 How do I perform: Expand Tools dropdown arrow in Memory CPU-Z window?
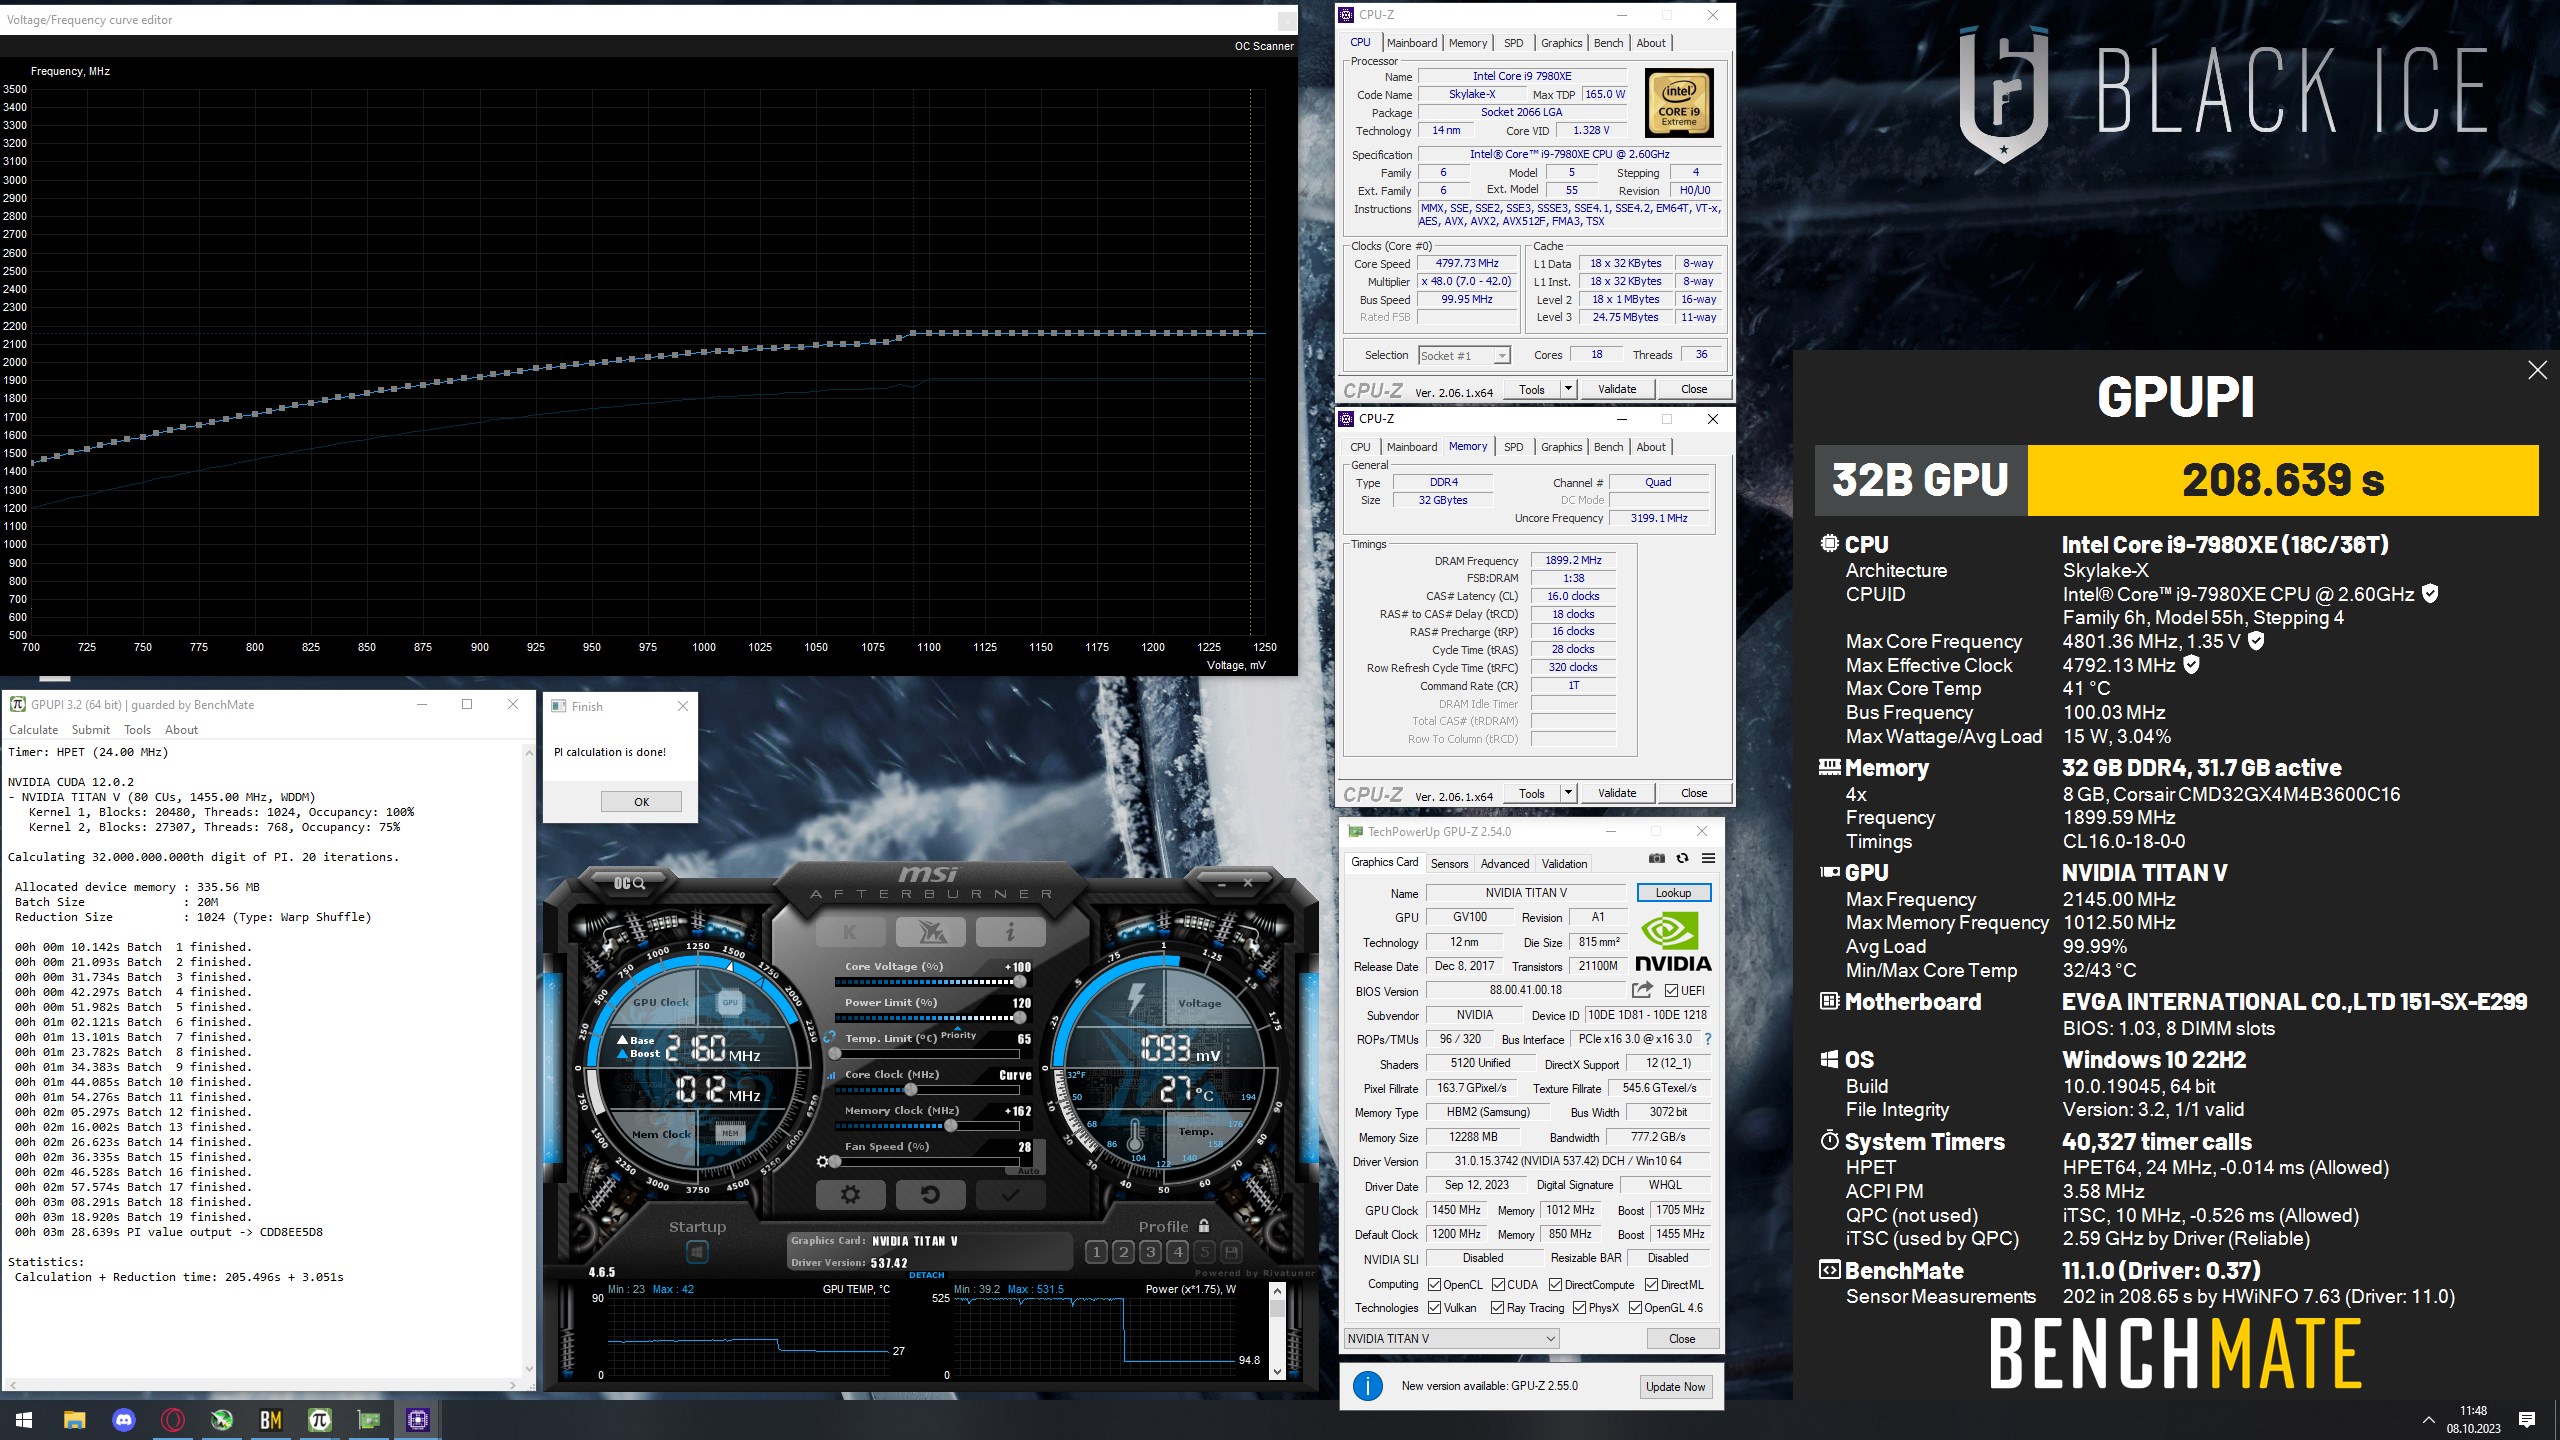coord(1568,793)
